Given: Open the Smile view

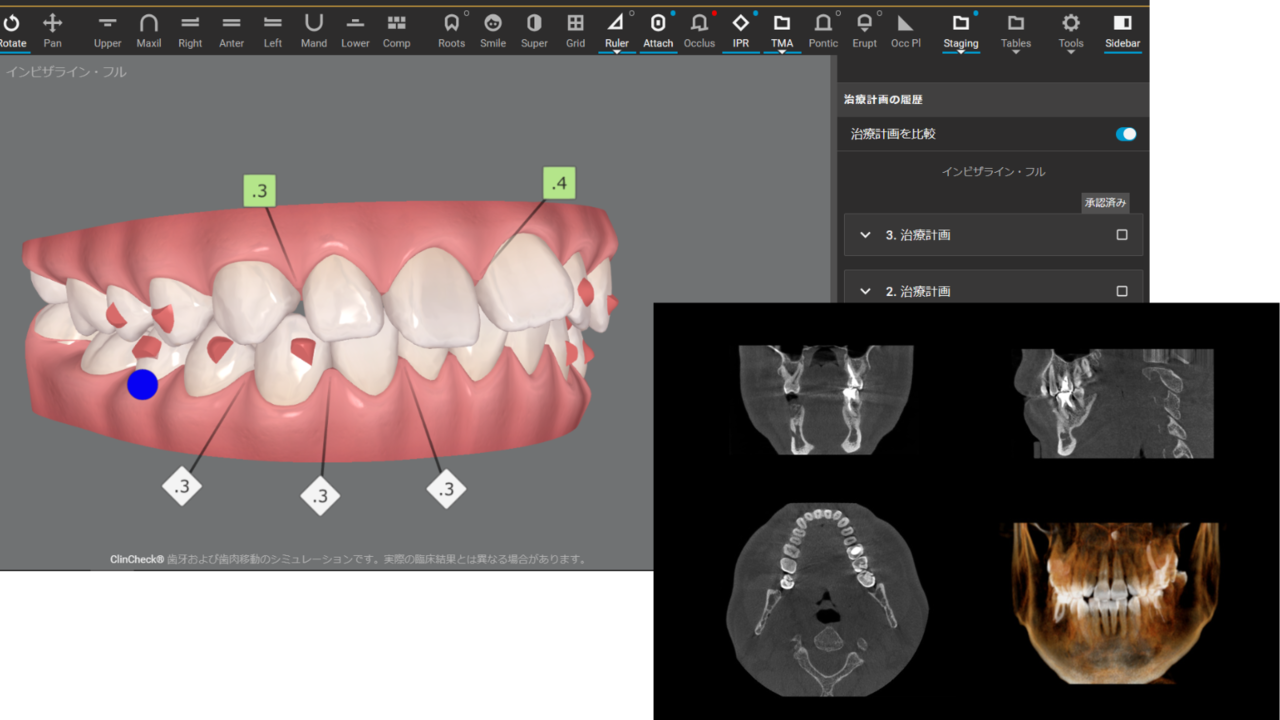Looking at the screenshot, I should click(492, 29).
